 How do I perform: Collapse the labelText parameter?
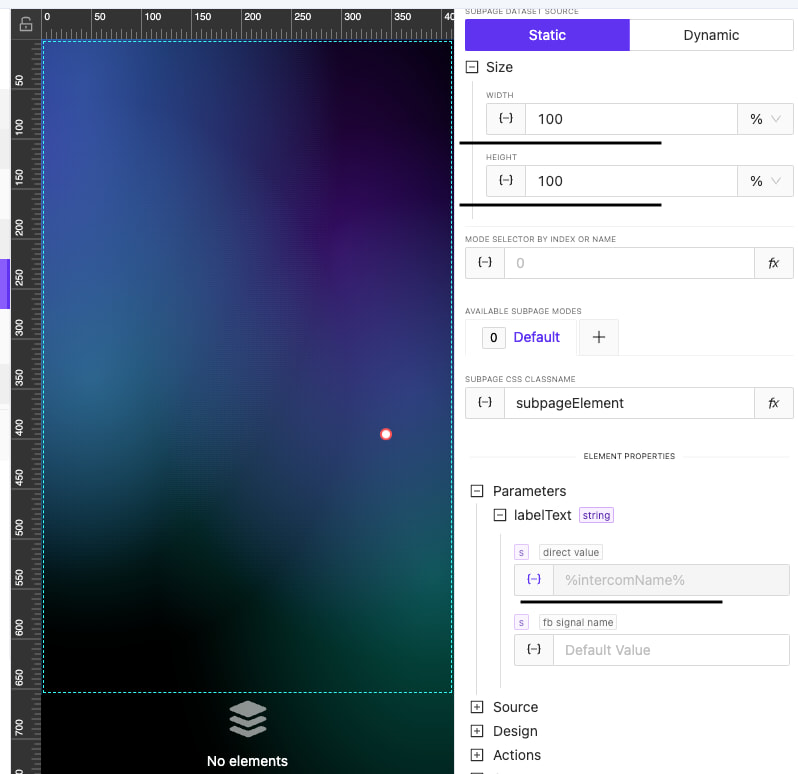[500, 515]
